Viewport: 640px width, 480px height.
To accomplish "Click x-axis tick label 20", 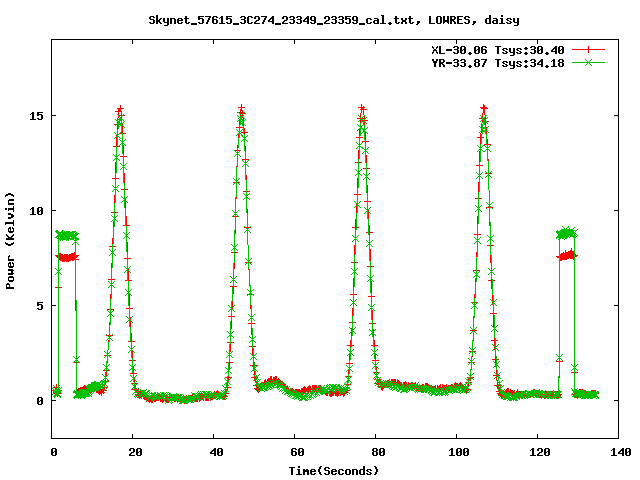I will [x=135, y=452].
